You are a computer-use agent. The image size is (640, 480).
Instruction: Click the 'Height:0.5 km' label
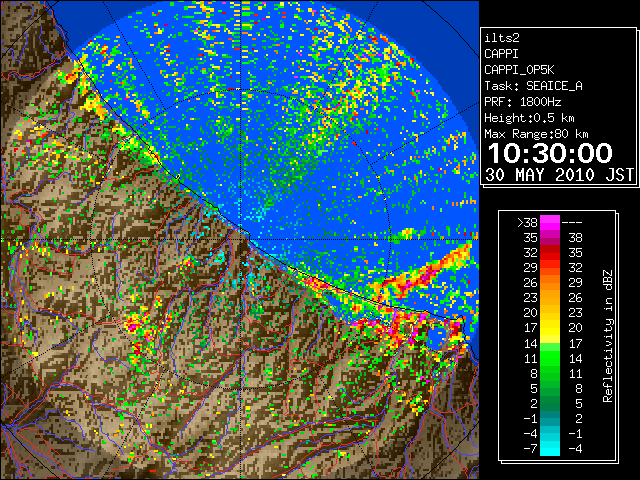(x=529, y=118)
